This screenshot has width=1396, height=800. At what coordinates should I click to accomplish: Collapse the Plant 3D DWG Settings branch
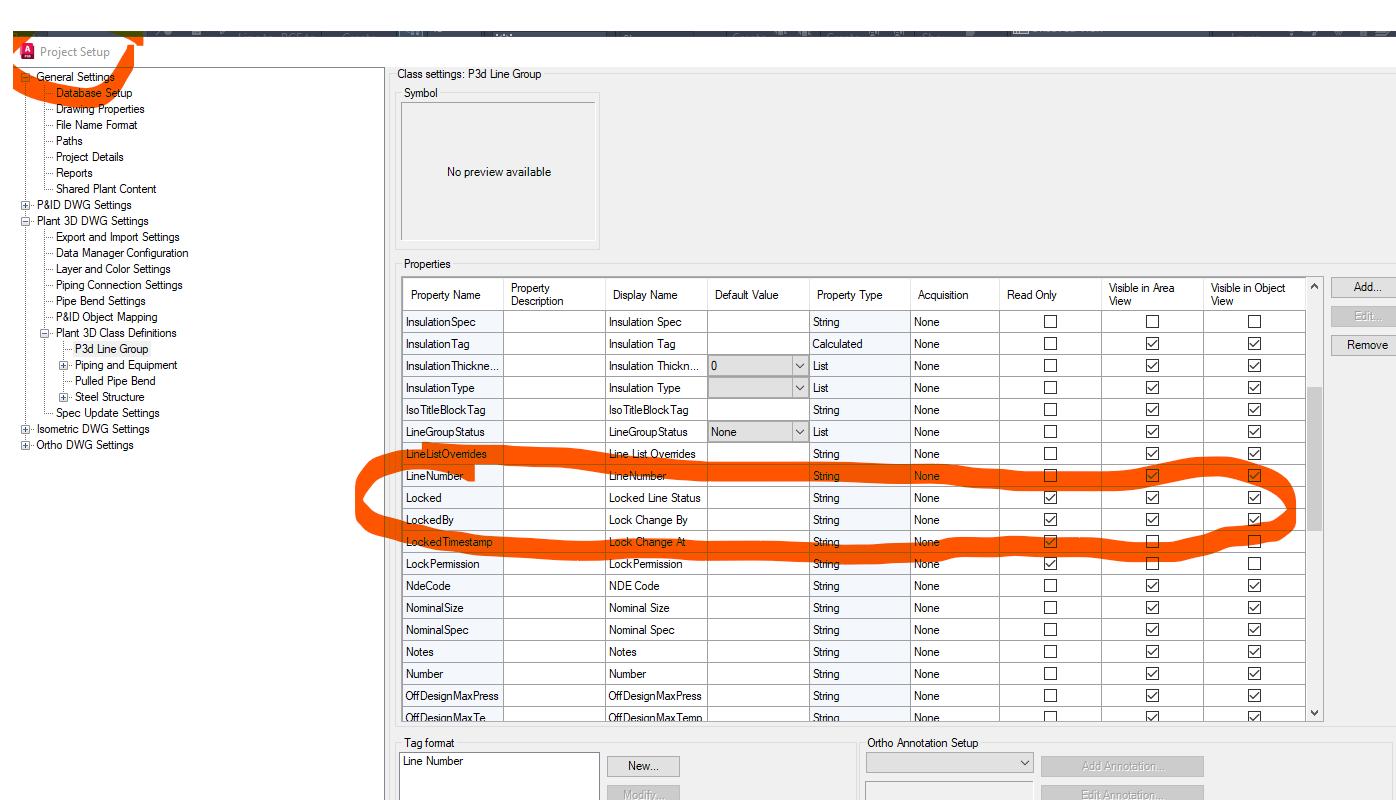tap(24, 220)
